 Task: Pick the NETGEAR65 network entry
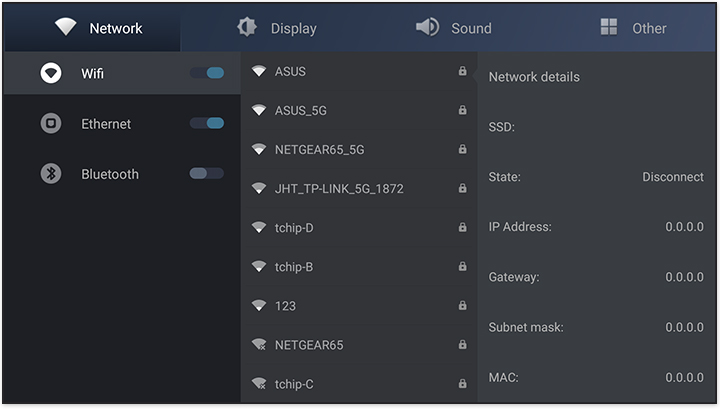309,345
